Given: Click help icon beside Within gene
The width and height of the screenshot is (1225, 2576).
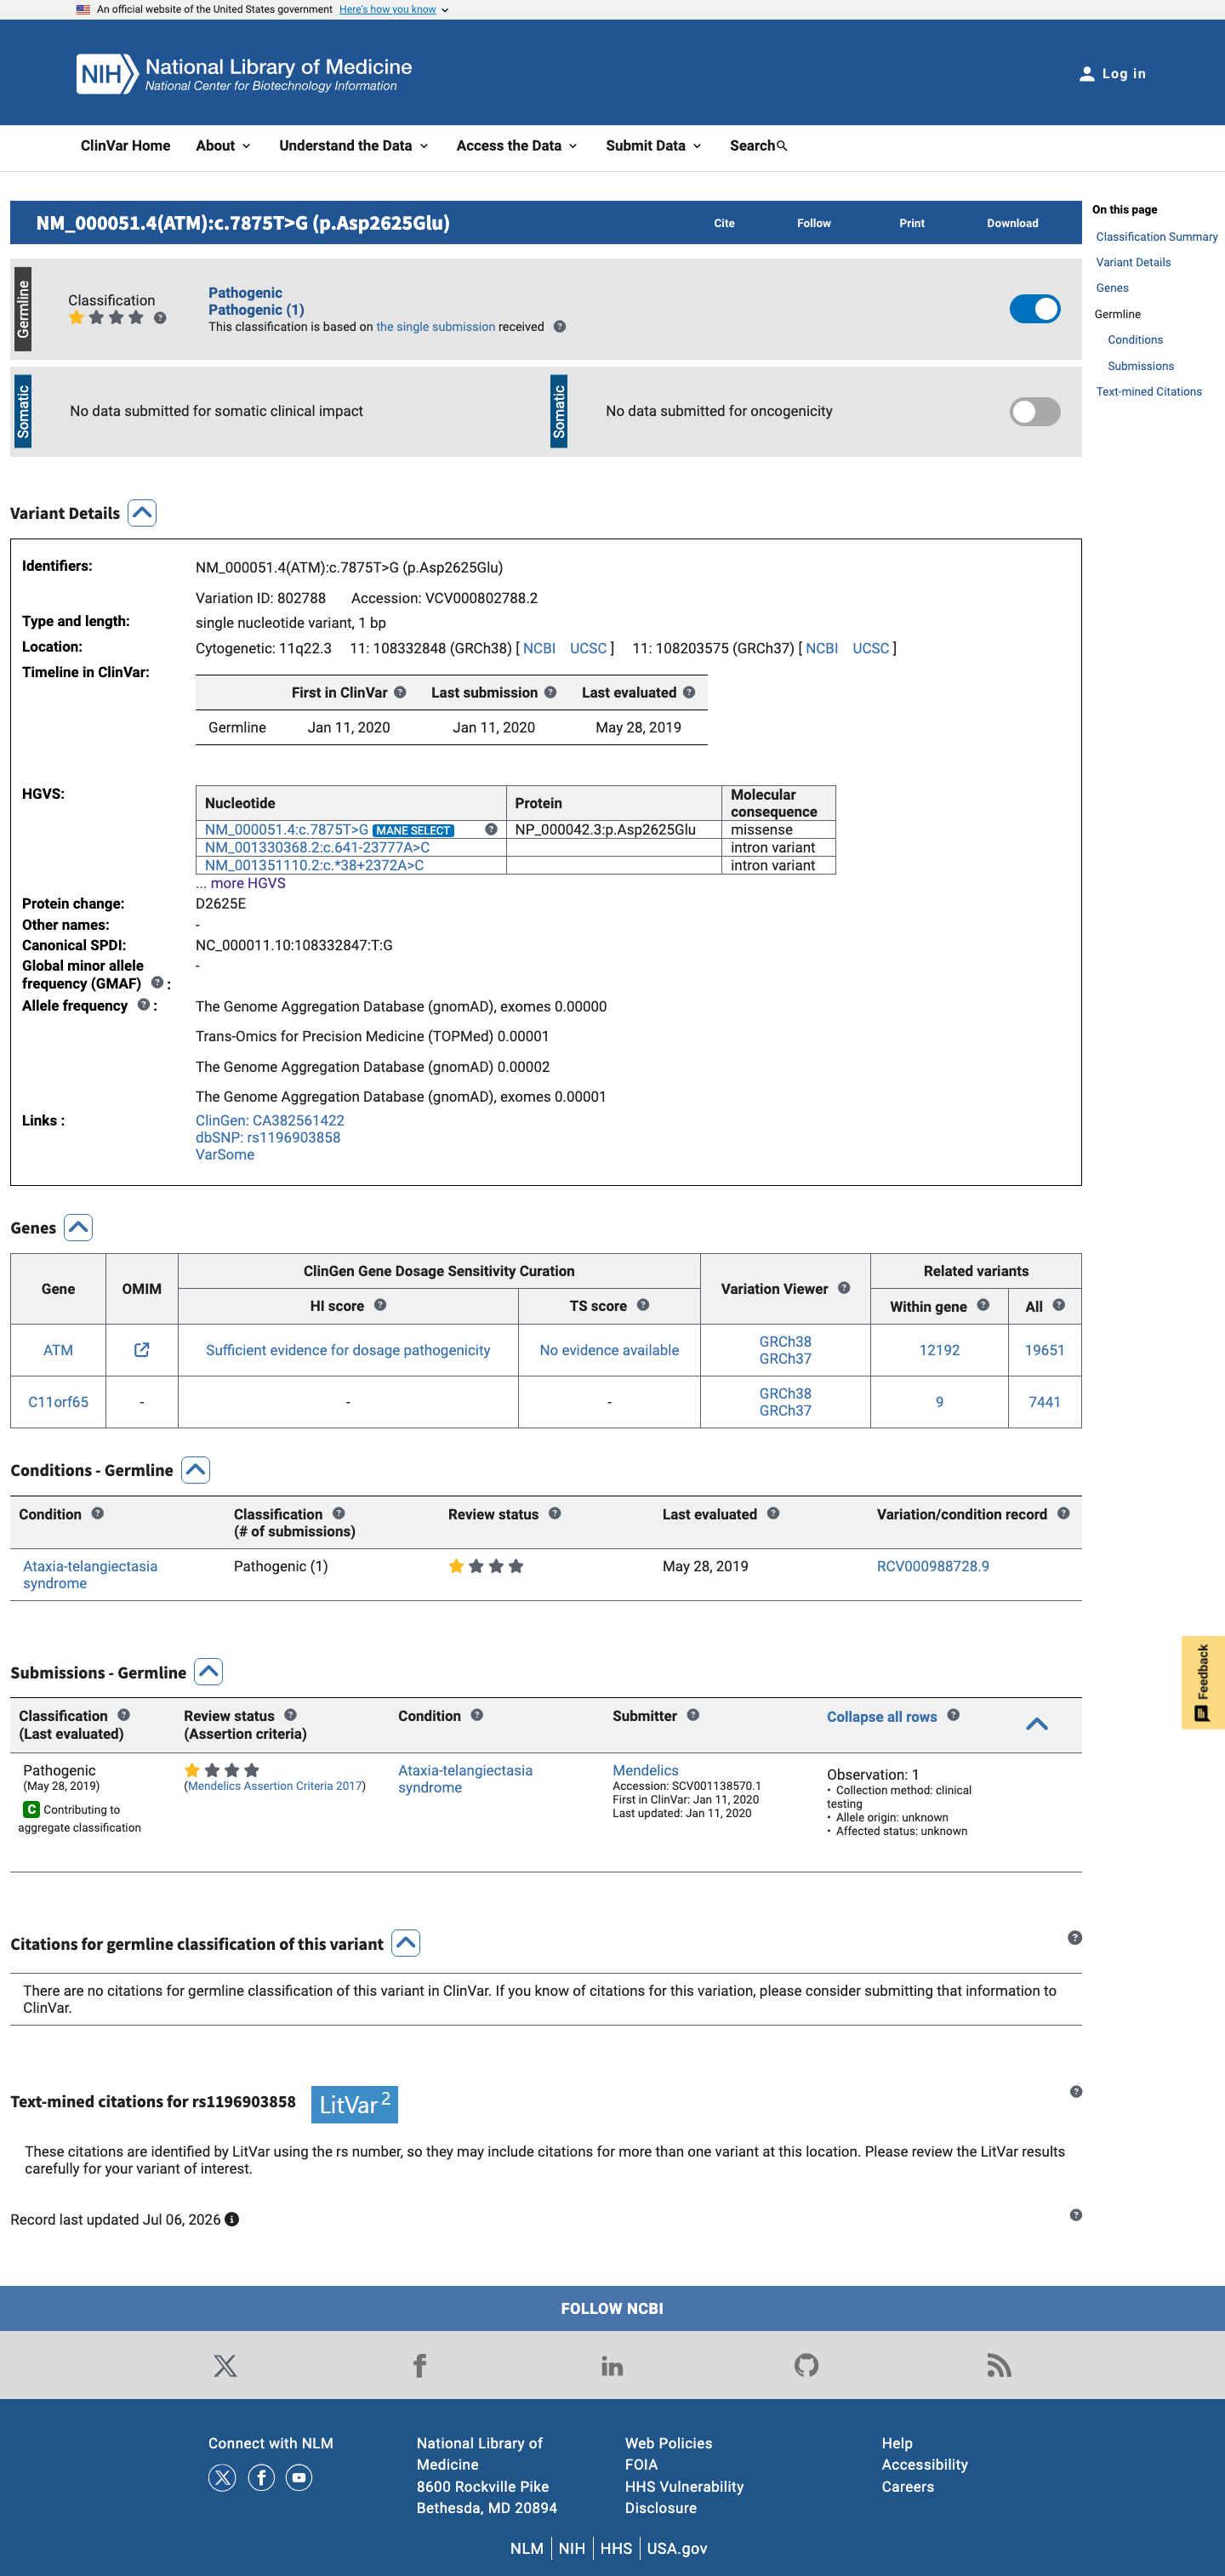Looking at the screenshot, I should pos(983,1305).
